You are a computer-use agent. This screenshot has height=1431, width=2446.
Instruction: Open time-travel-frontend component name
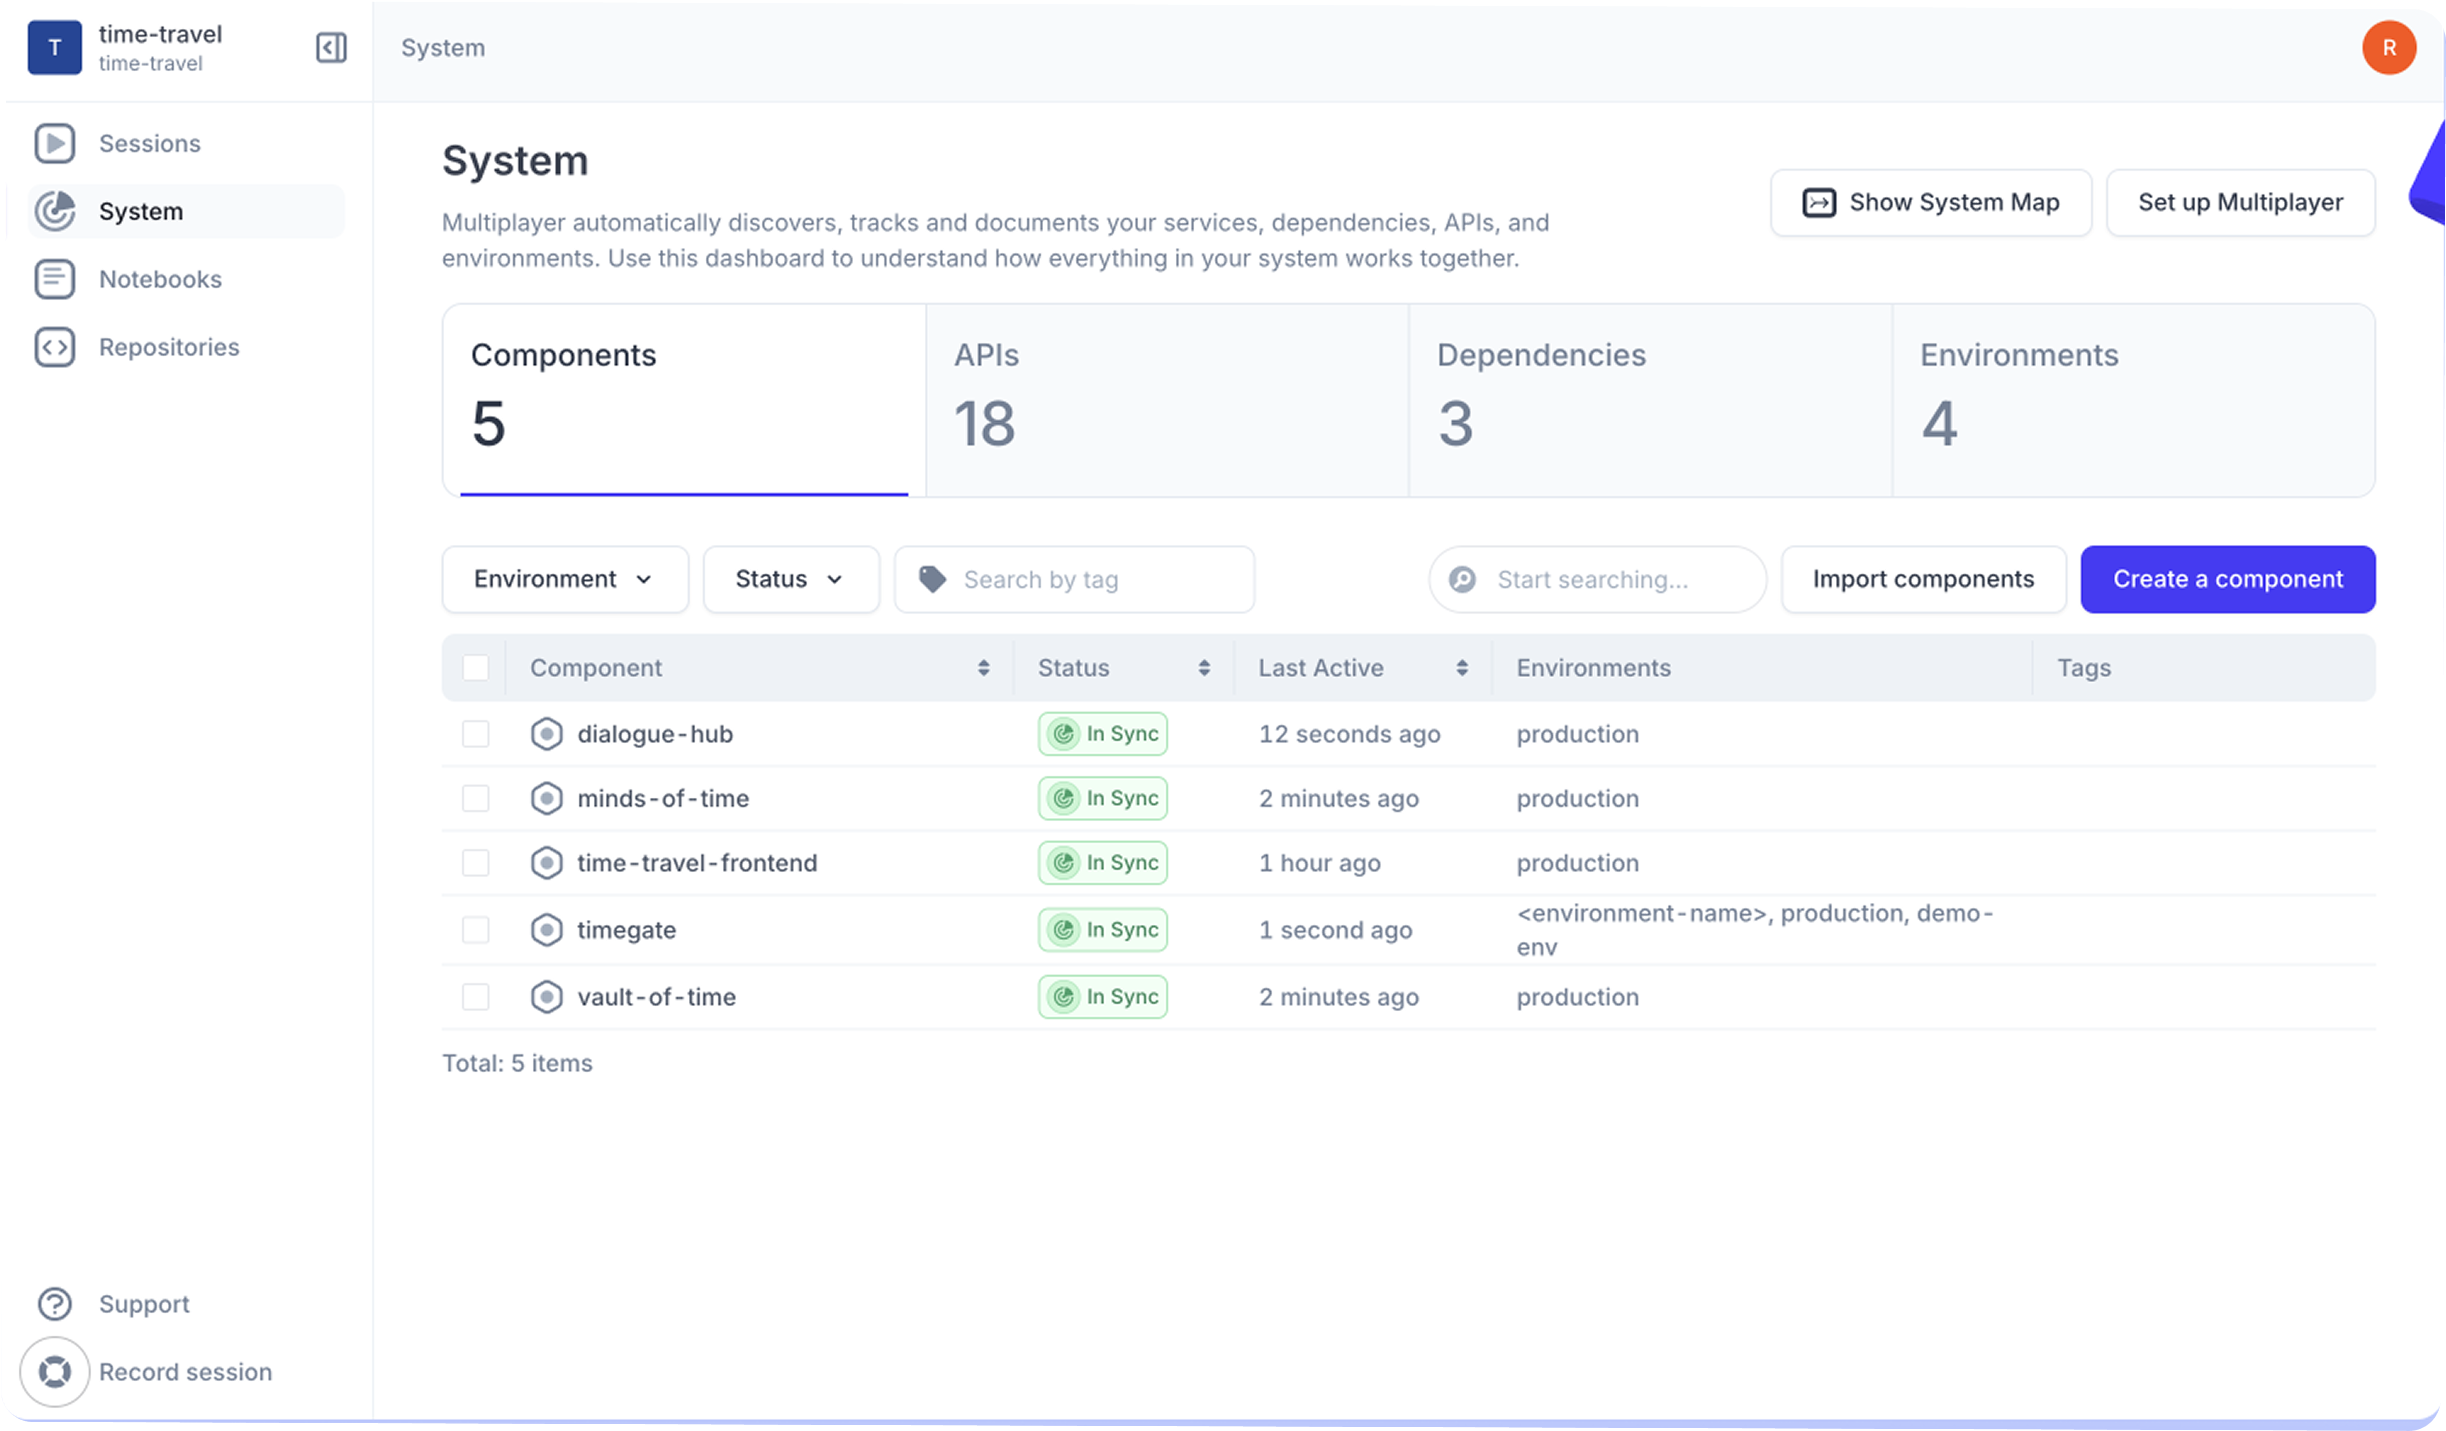(697, 863)
